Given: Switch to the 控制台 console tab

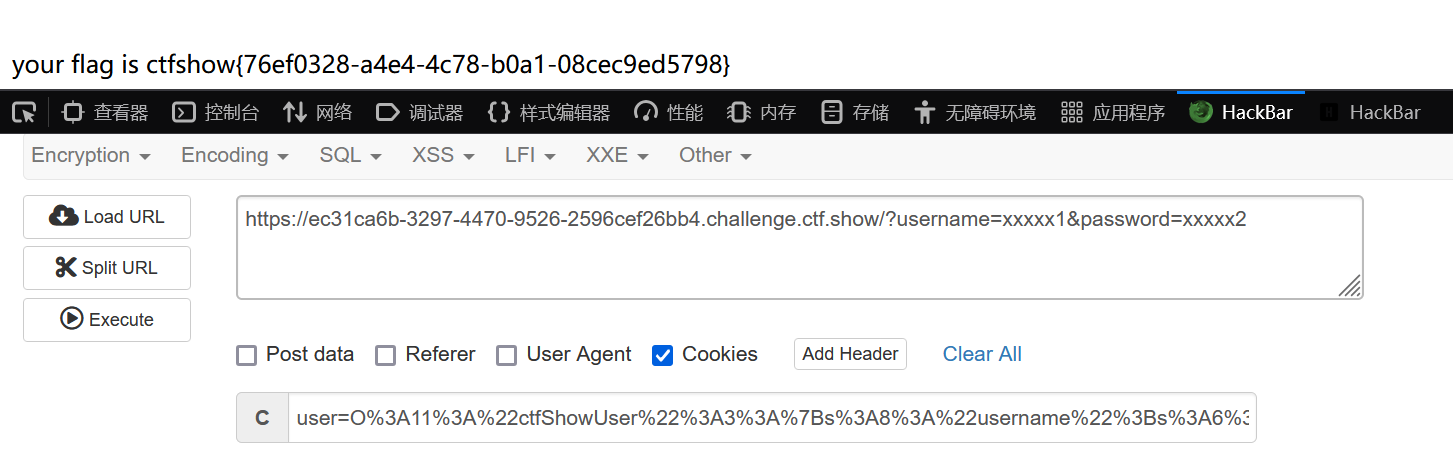Looking at the screenshot, I should (x=216, y=113).
